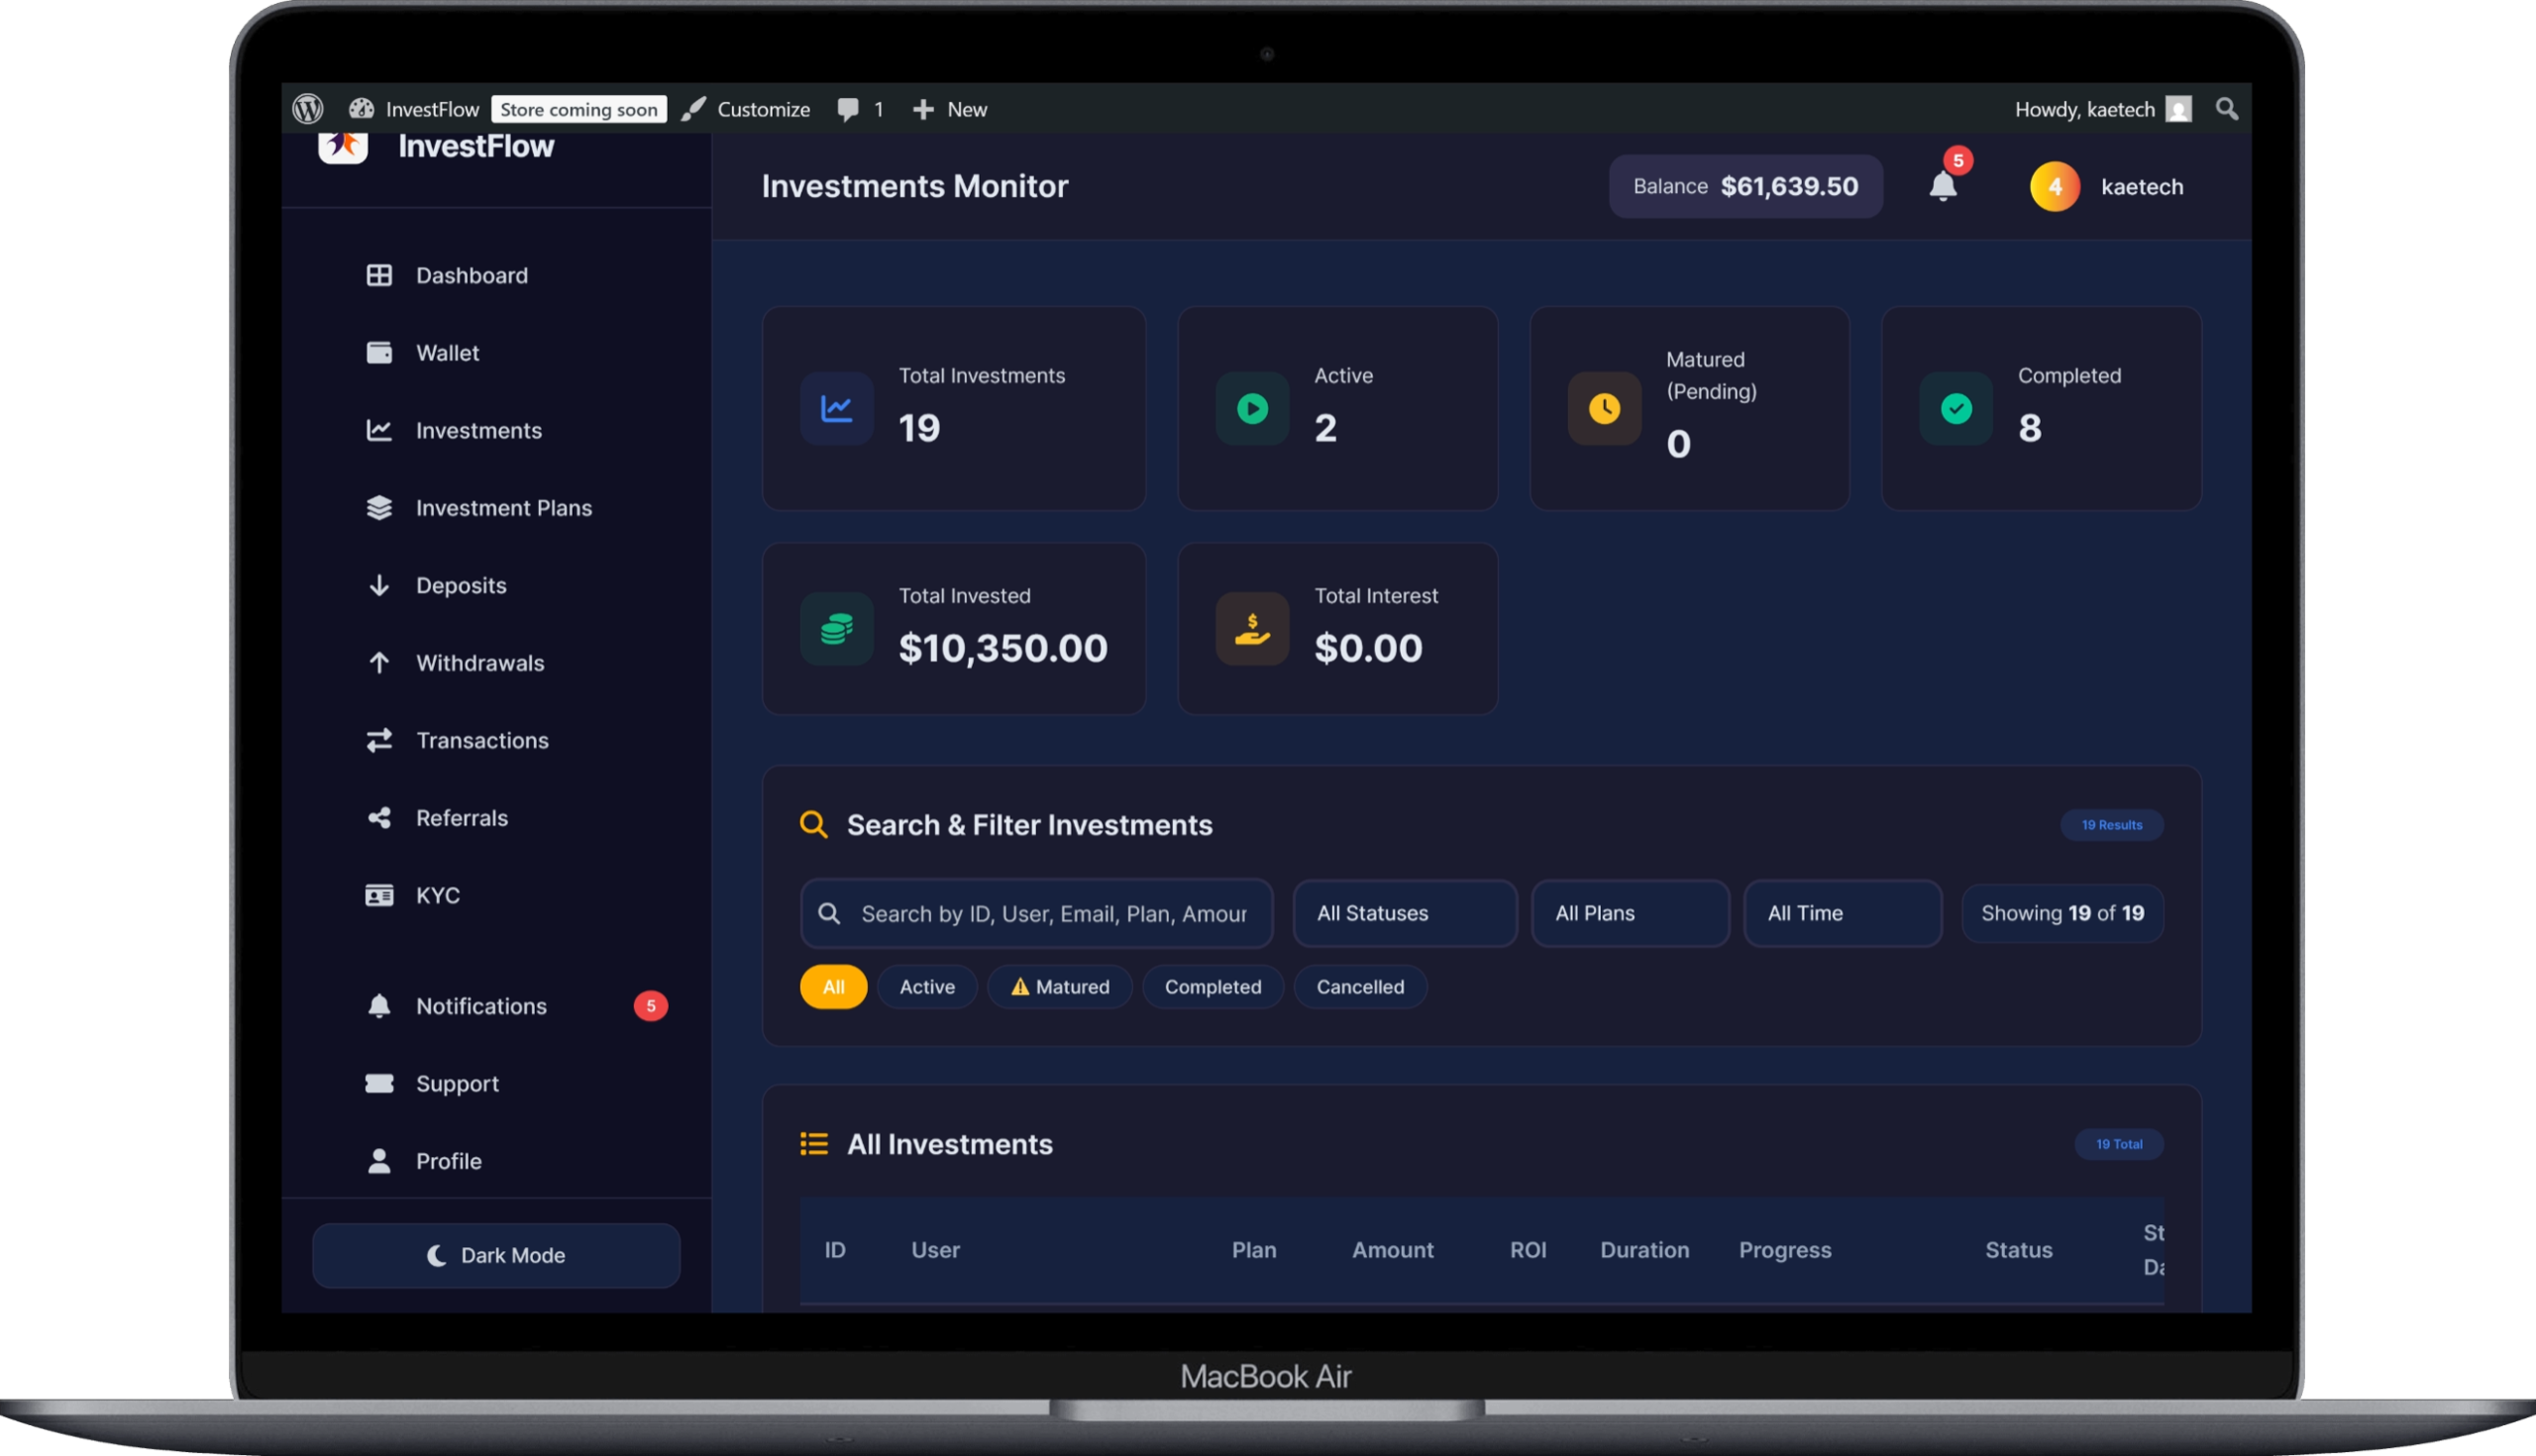The width and height of the screenshot is (2536, 1456).
Task: Click the ROI column header
Action: 1527,1250
